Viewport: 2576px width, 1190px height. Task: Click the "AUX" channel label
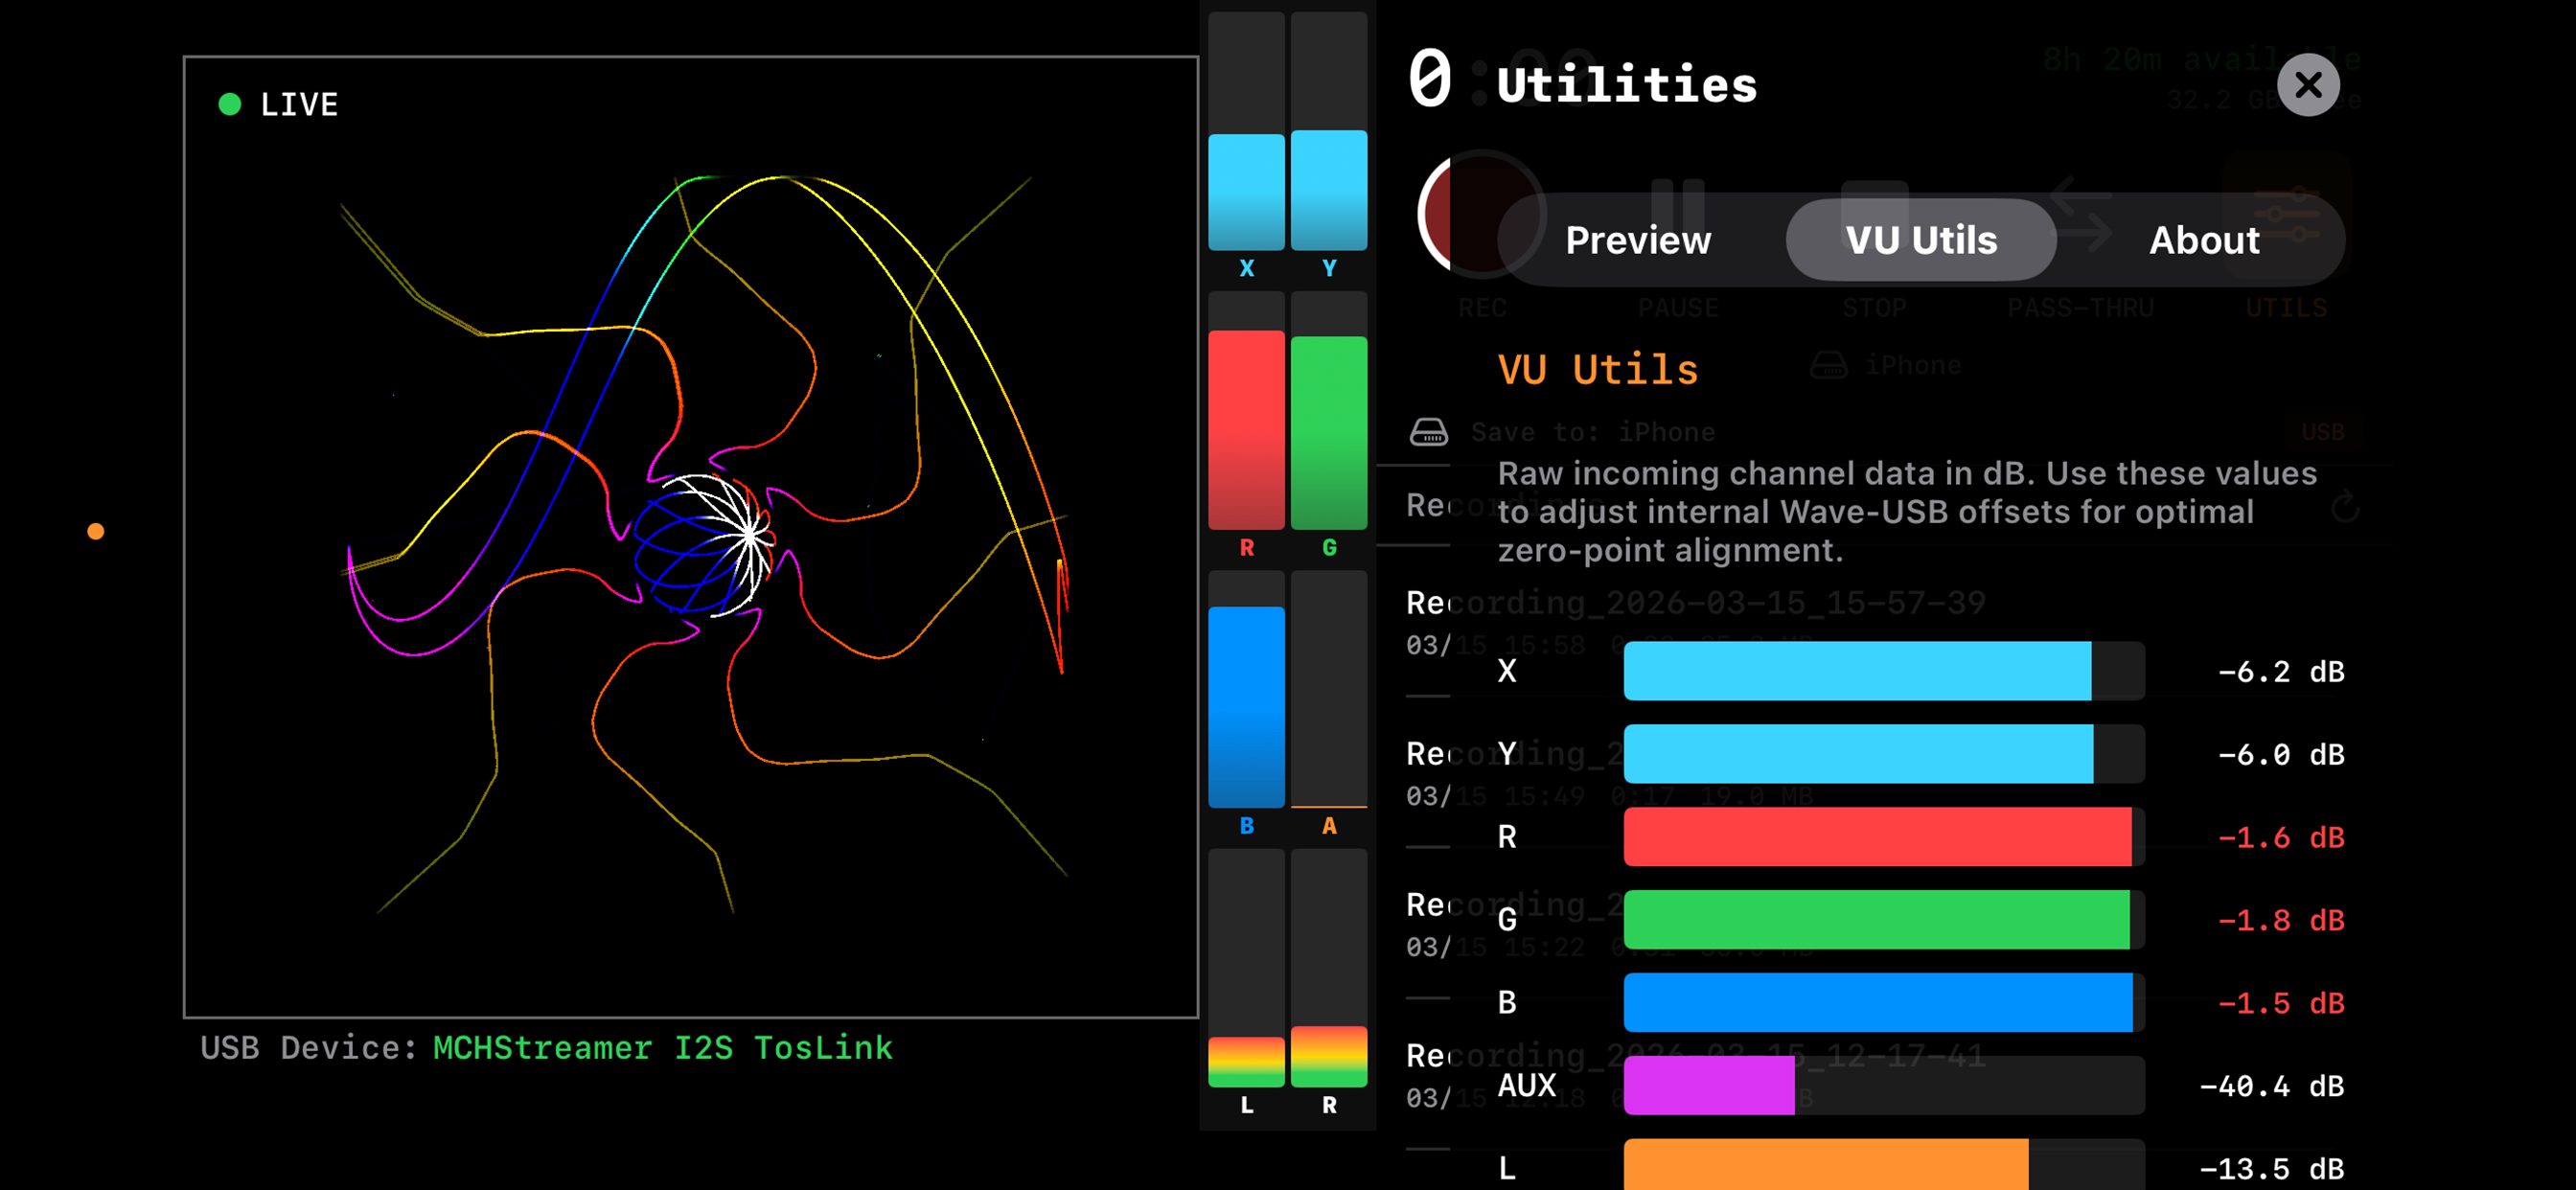(x=1527, y=1086)
